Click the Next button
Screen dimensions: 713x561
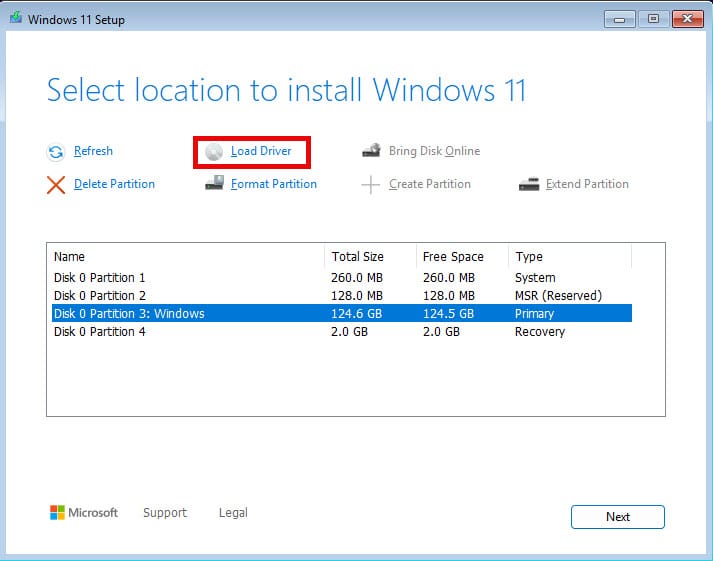point(618,517)
